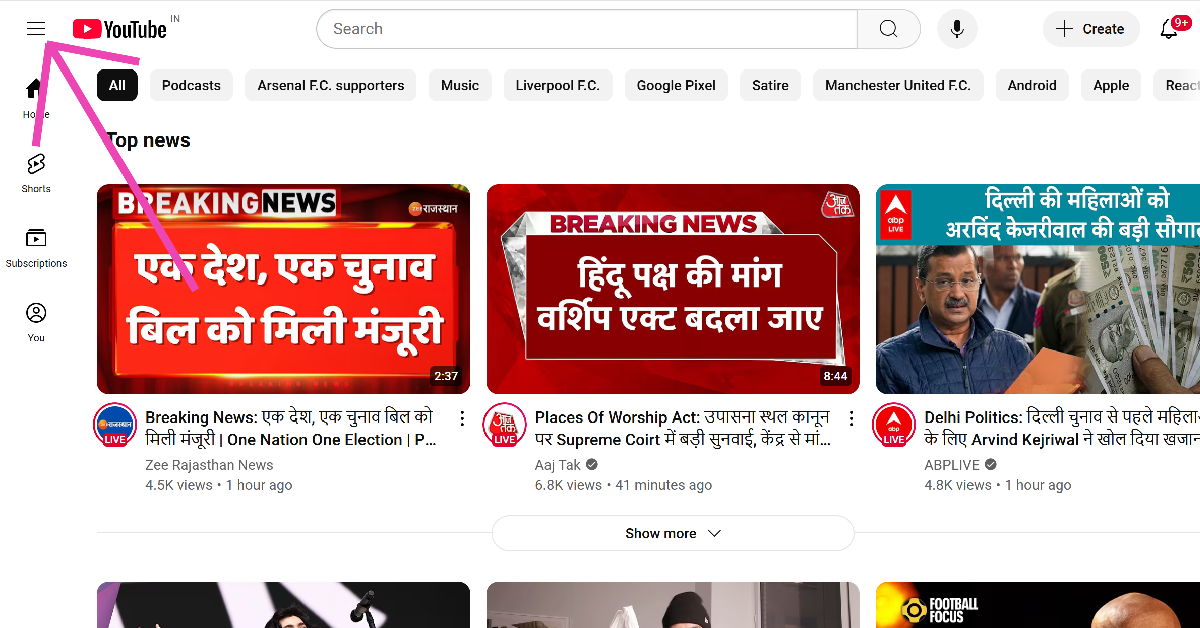Viewport: 1200px width, 628px height.
Task: Open Delhi Politics Kejriwal video thumbnail
Action: [1038, 289]
